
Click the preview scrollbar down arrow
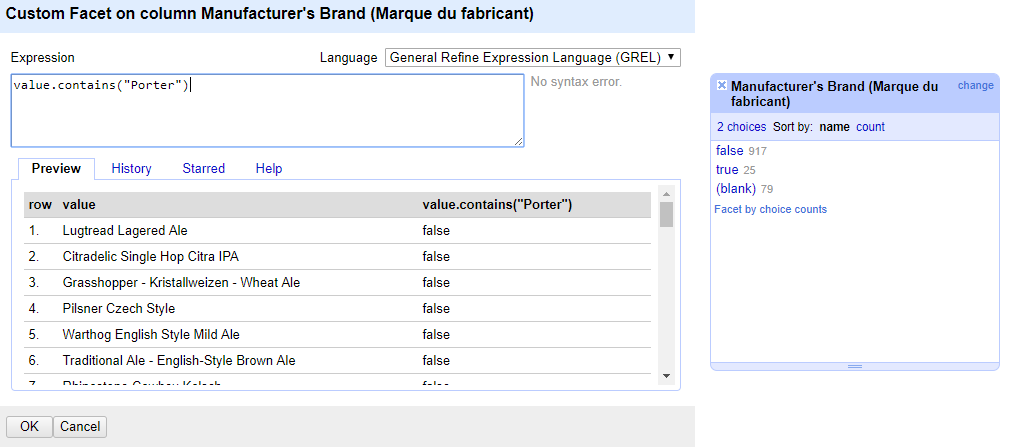[x=667, y=376]
